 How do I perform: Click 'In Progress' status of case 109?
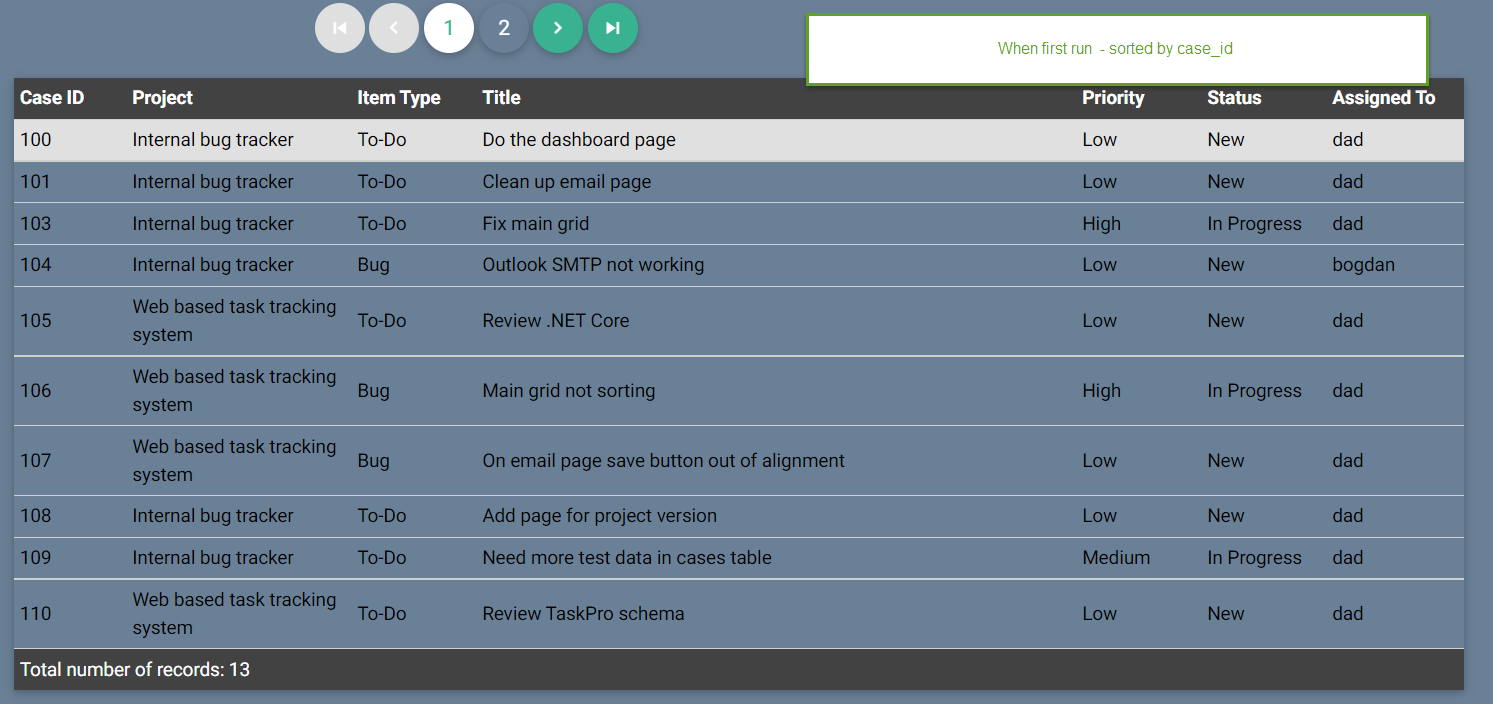click(x=1255, y=558)
